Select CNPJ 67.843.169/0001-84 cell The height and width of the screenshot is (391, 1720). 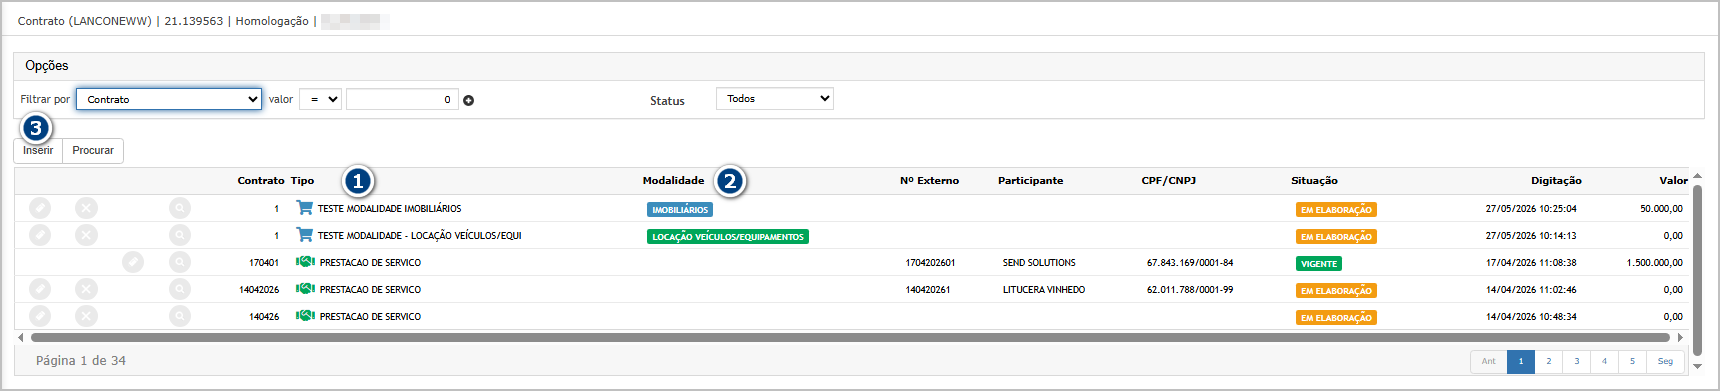click(x=1190, y=263)
